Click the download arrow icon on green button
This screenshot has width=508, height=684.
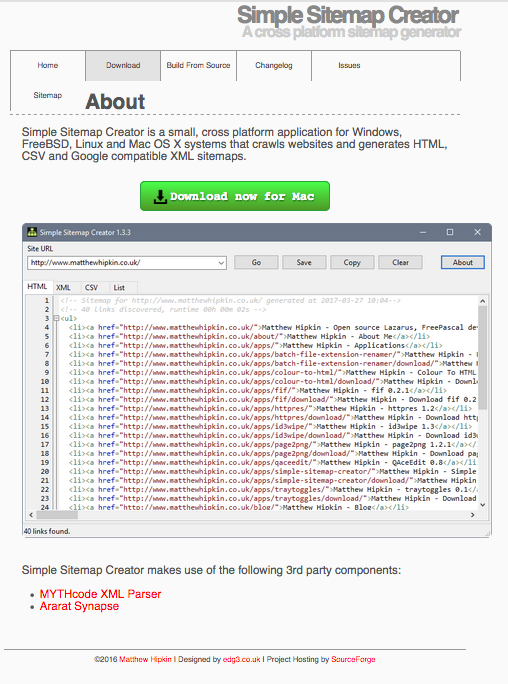coord(160,197)
